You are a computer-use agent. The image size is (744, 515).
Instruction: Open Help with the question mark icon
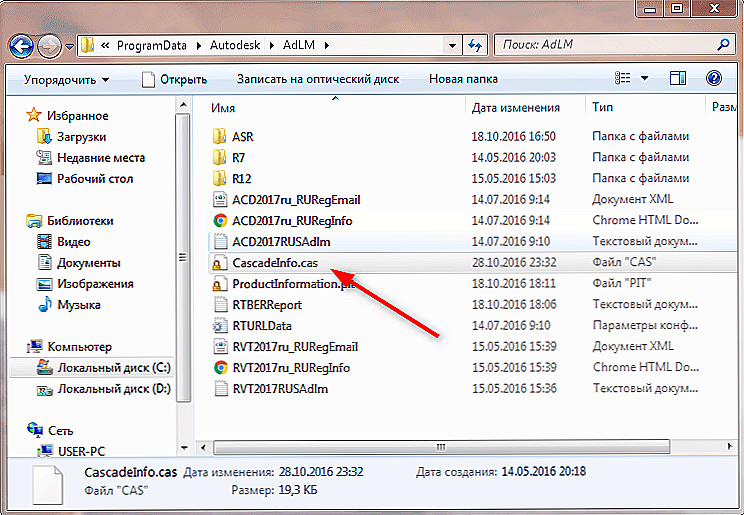pos(714,78)
